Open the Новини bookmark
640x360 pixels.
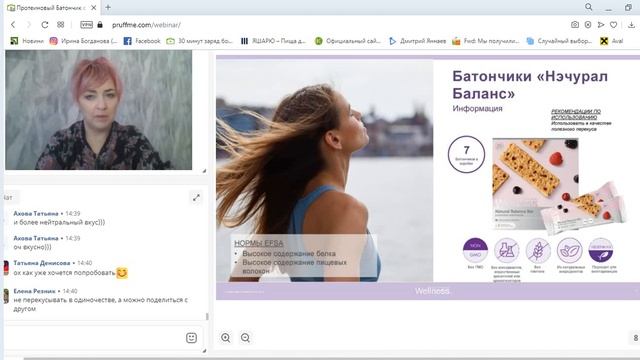coord(27,41)
